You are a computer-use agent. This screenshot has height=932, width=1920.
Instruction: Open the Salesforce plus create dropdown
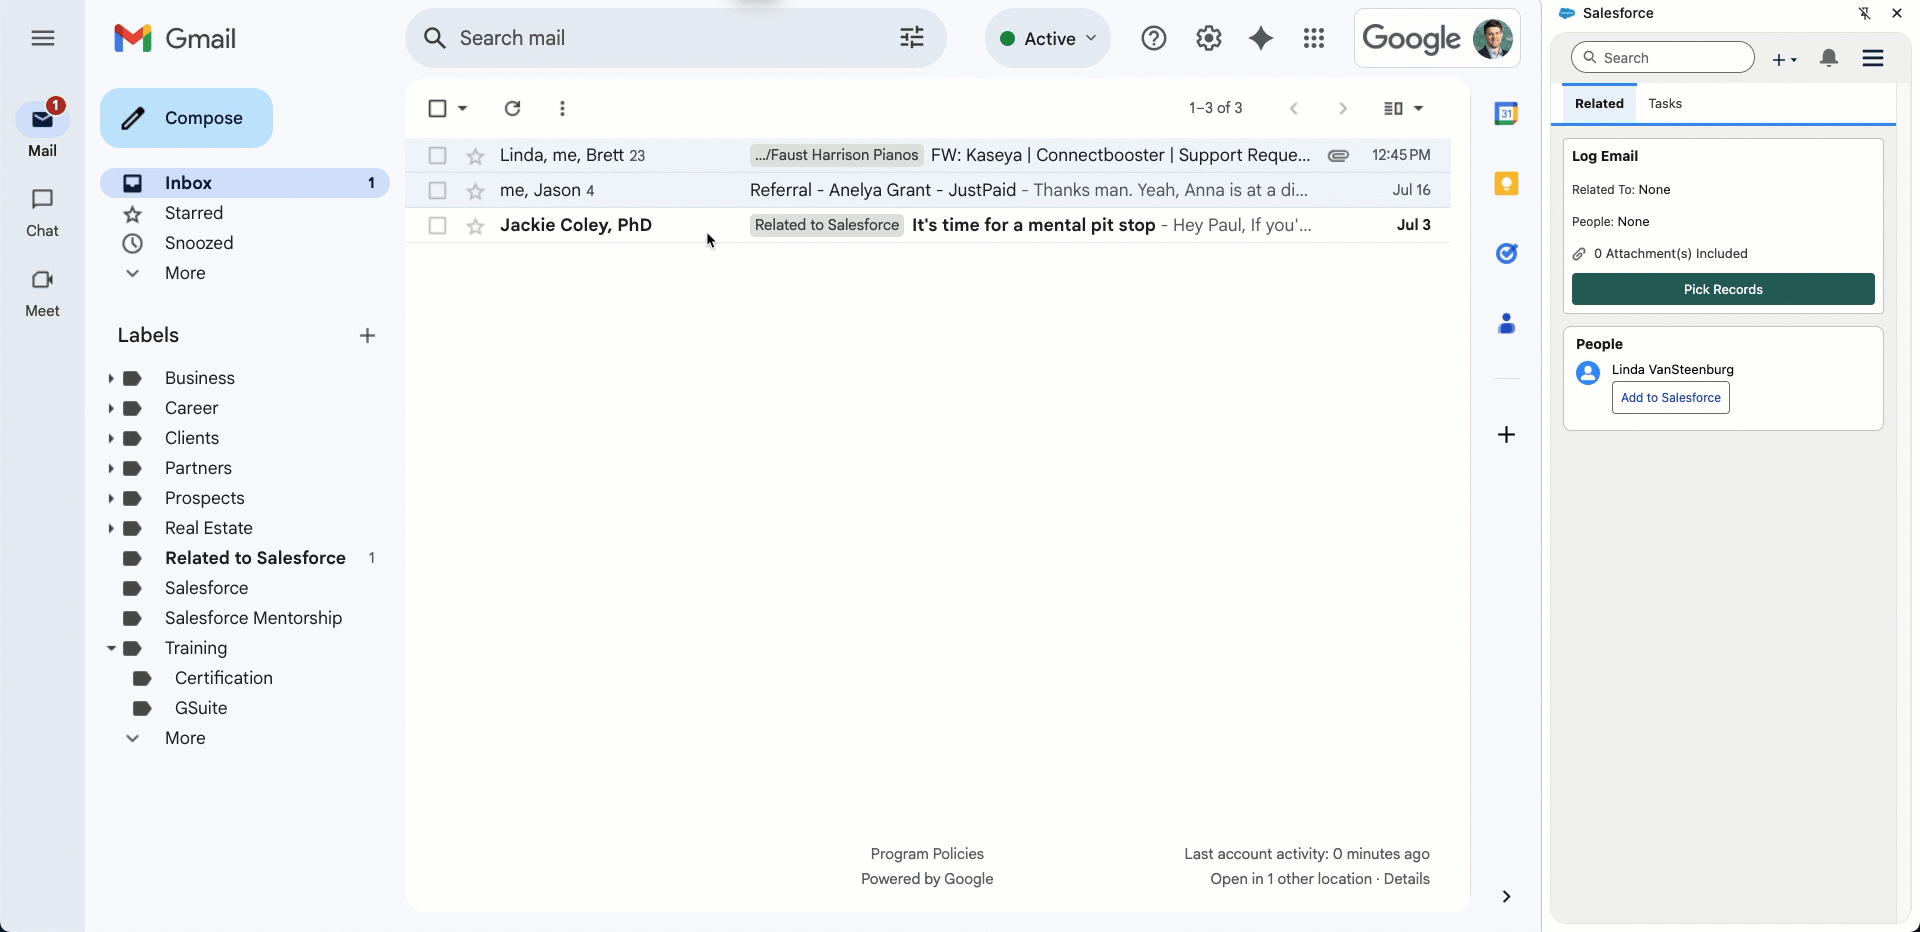click(1784, 59)
